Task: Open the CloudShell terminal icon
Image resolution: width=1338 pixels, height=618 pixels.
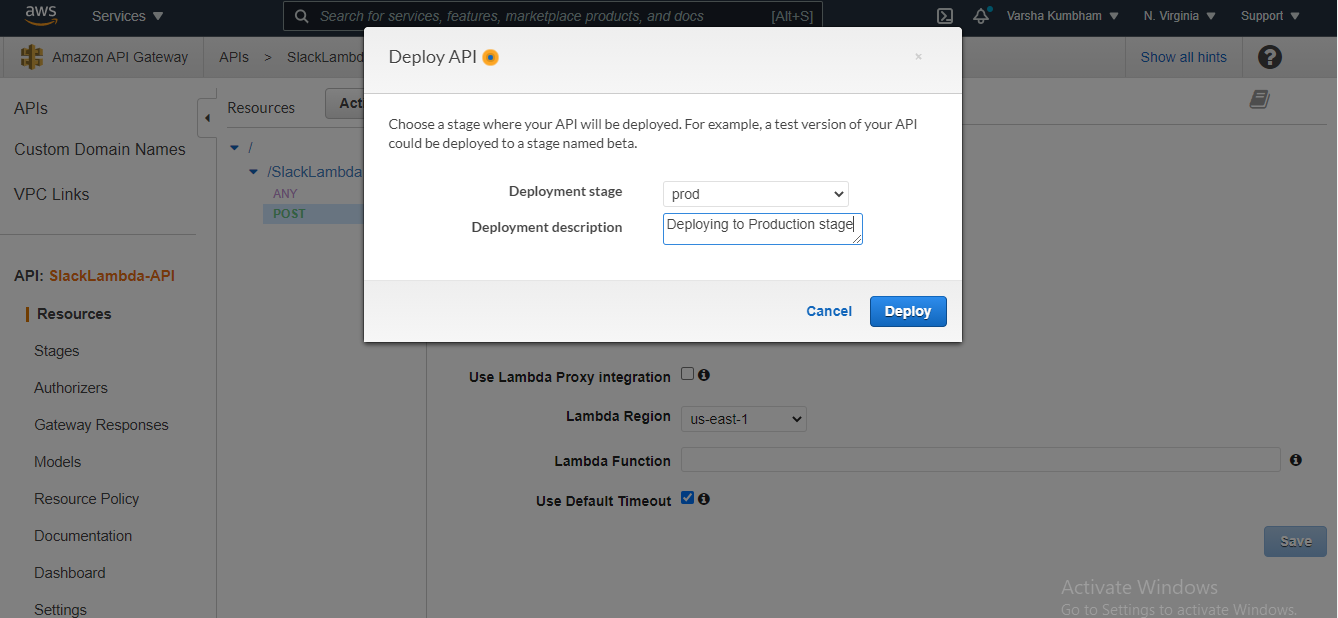Action: click(x=944, y=16)
